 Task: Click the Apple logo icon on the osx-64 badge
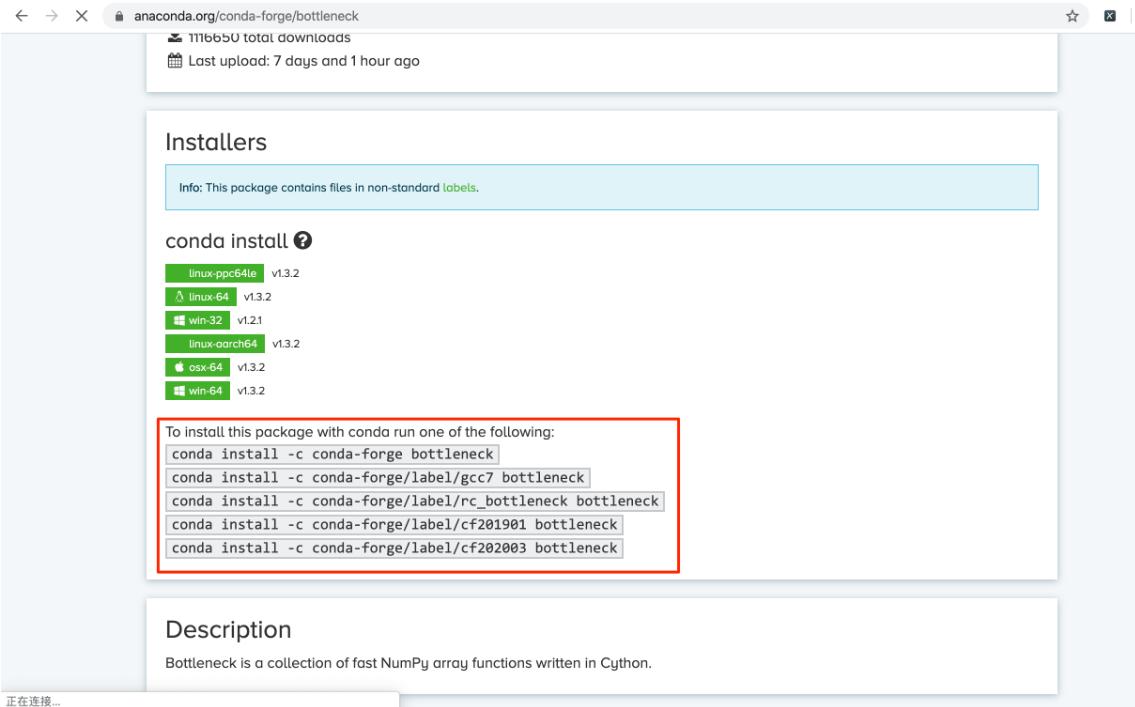coord(179,367)
